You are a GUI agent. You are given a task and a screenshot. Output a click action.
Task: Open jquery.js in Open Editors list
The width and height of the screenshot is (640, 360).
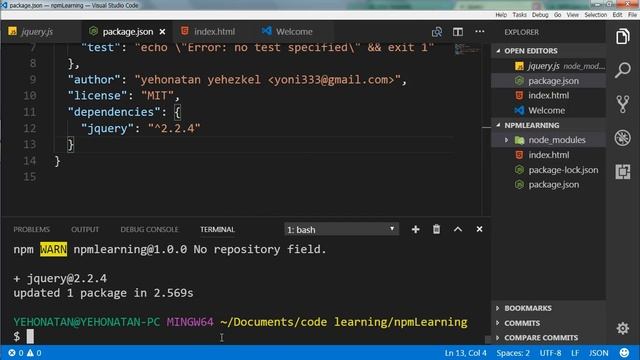[x=549, y=66]
